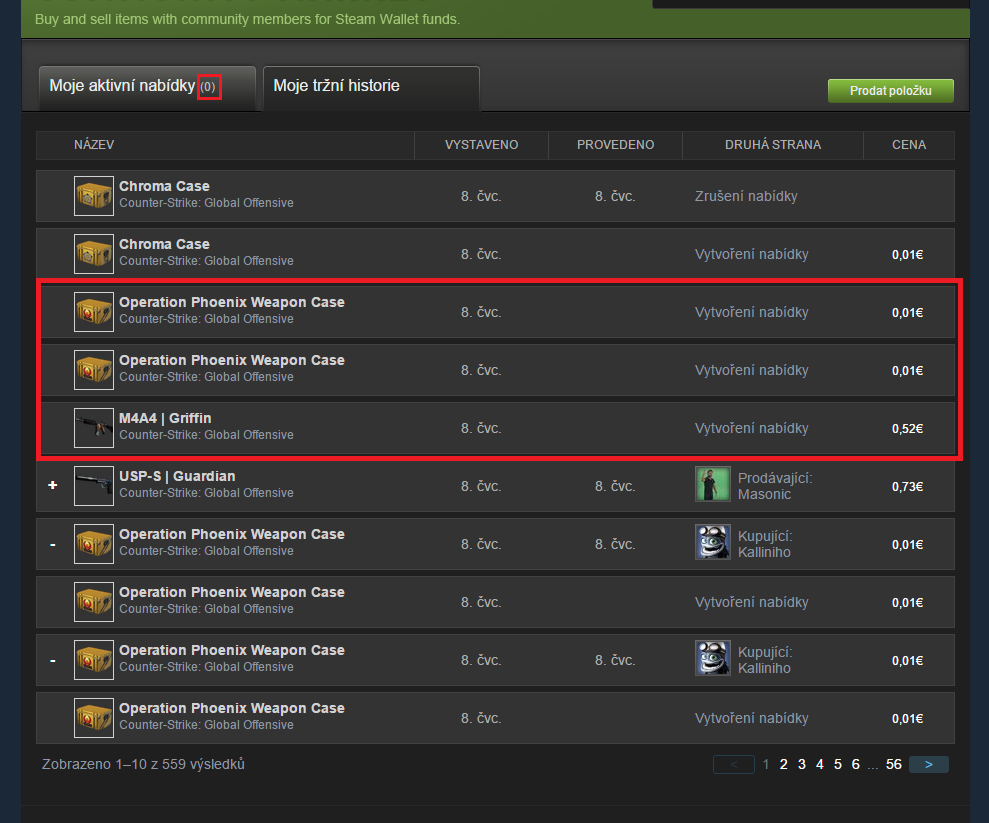The image size is (989, 823).
Task: Click Phoenix Case icon directly above M4A4 Griffin
Action: point(94,370)
